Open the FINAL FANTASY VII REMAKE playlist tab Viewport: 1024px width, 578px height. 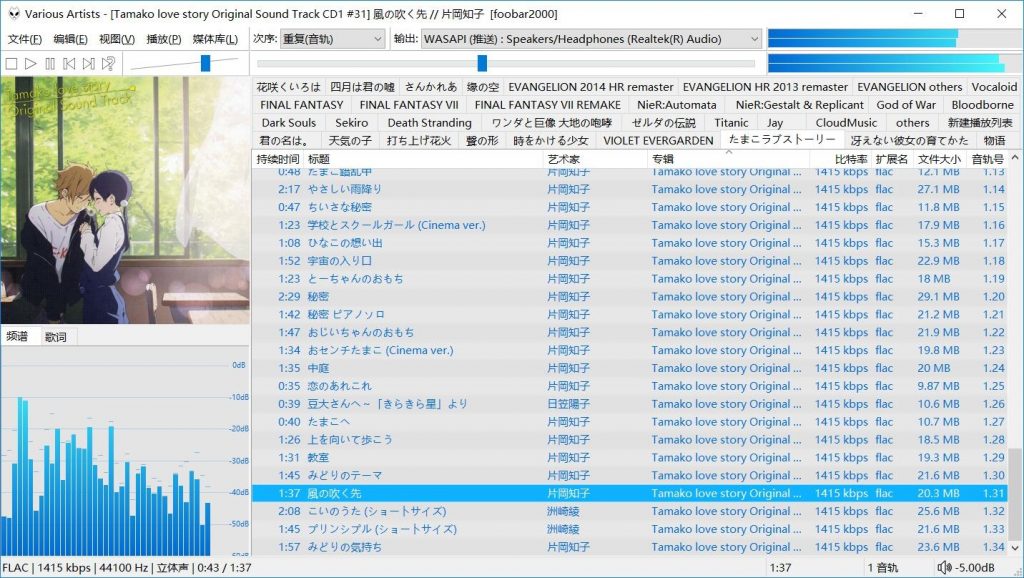click(547, 104)
